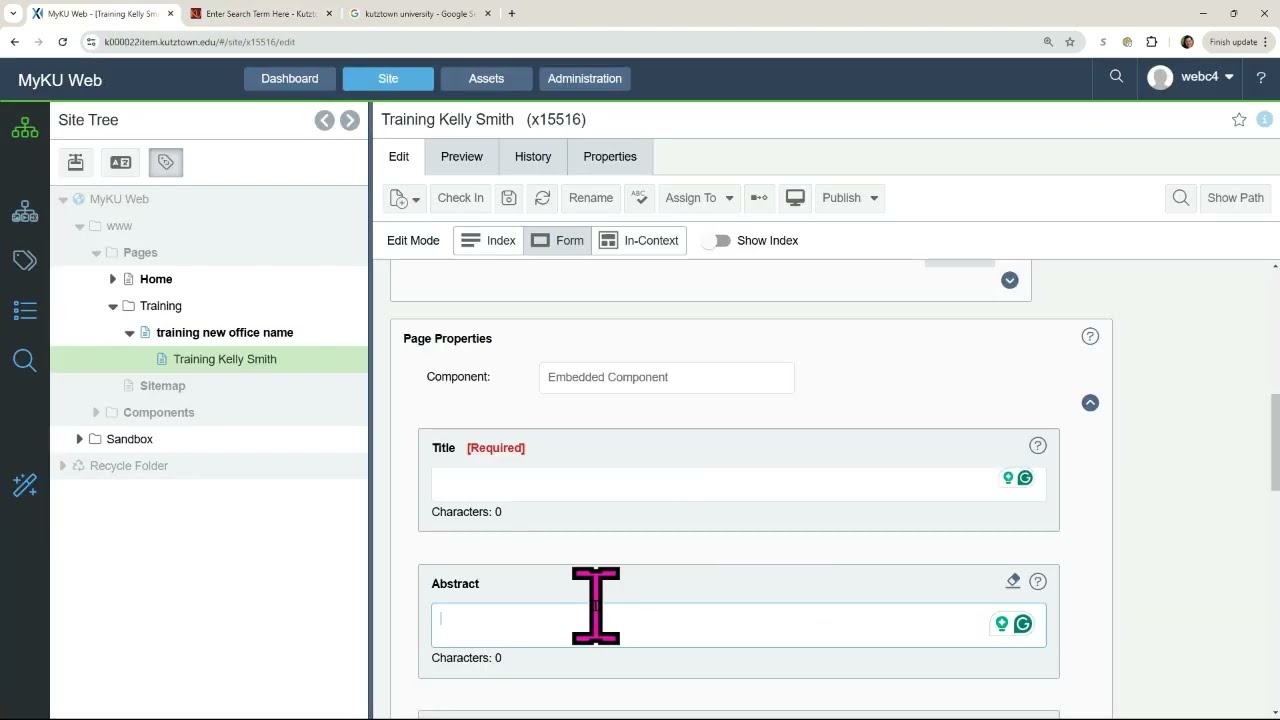1280x720 pixels.
Task: Open the magic wand tools icon
Action: tap(25, 485)
